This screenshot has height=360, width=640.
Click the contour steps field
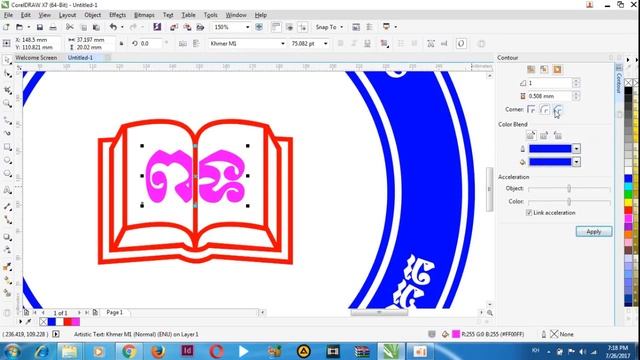[x=549, y=83]
